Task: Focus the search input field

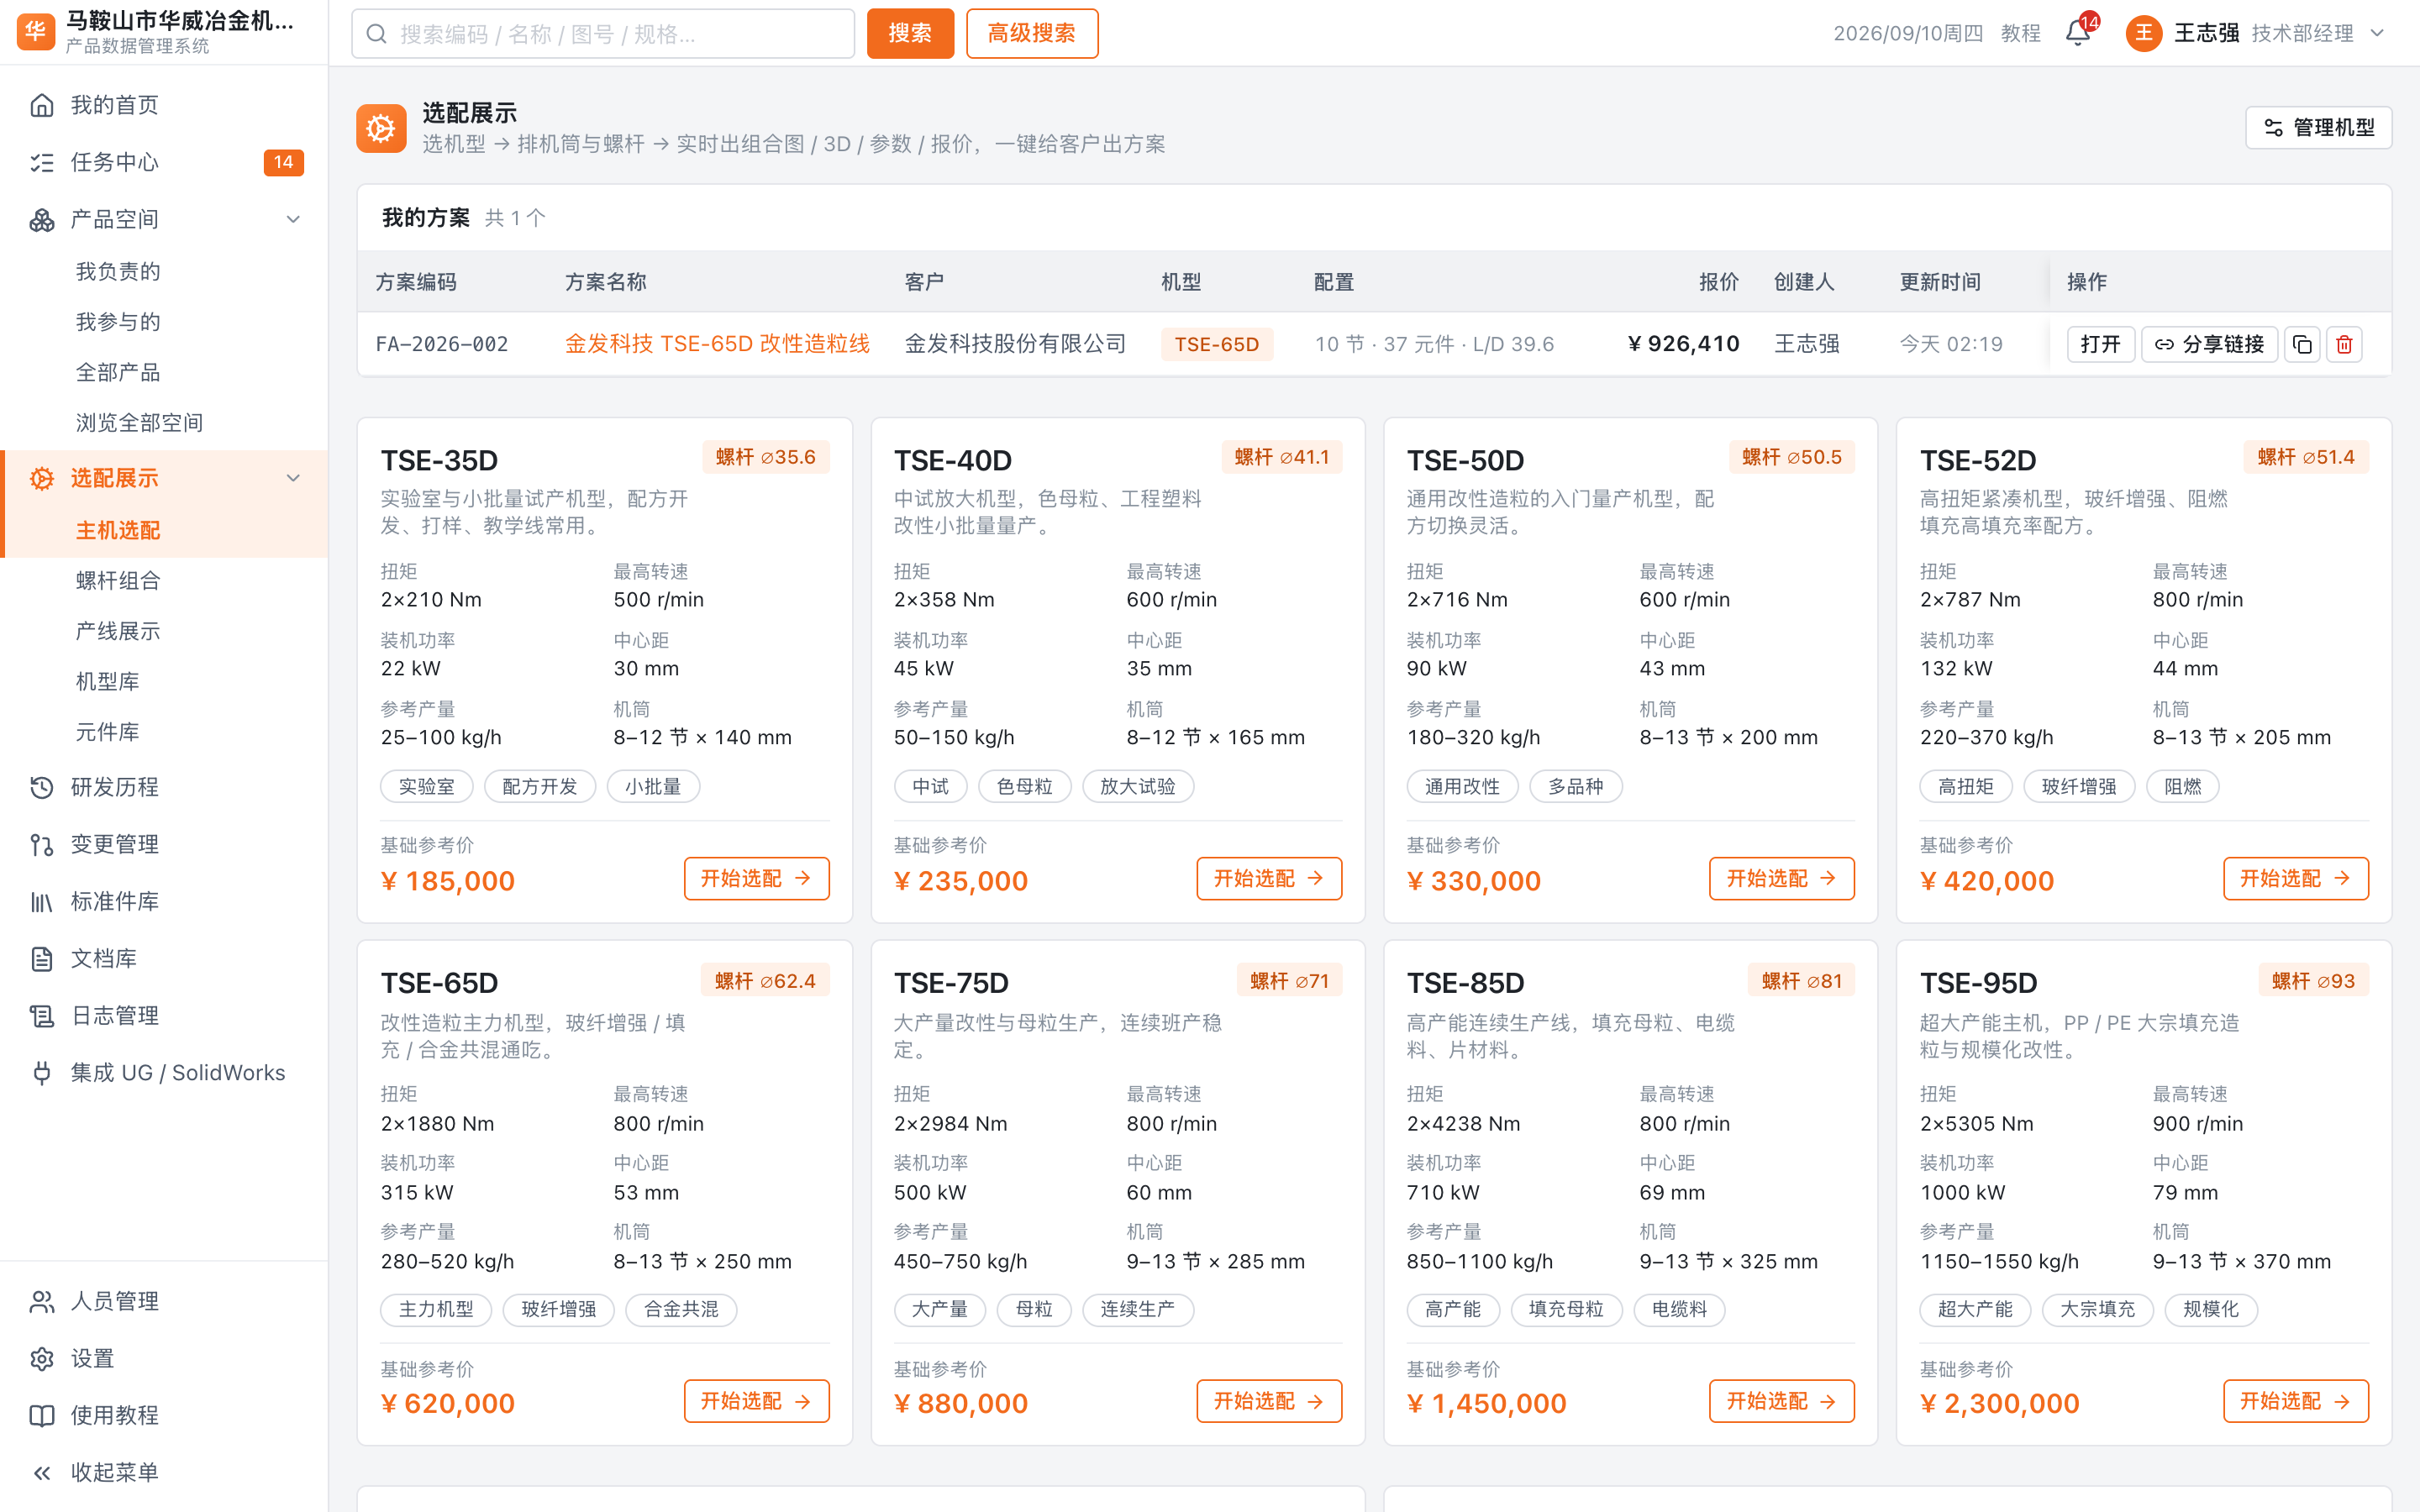Action: click(603, 34)
